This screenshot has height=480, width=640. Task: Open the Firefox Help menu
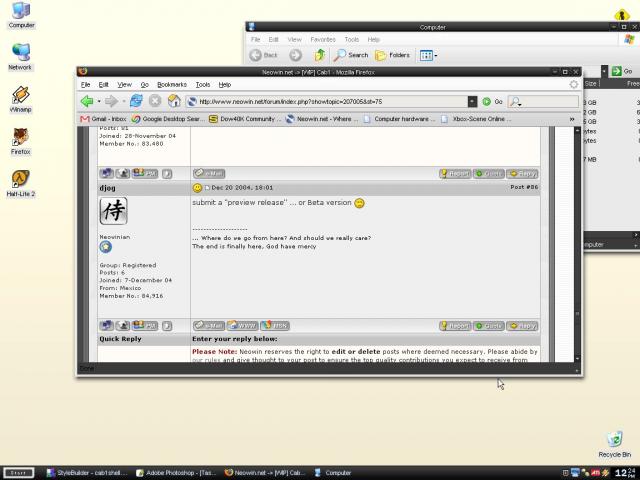[224, 84]
